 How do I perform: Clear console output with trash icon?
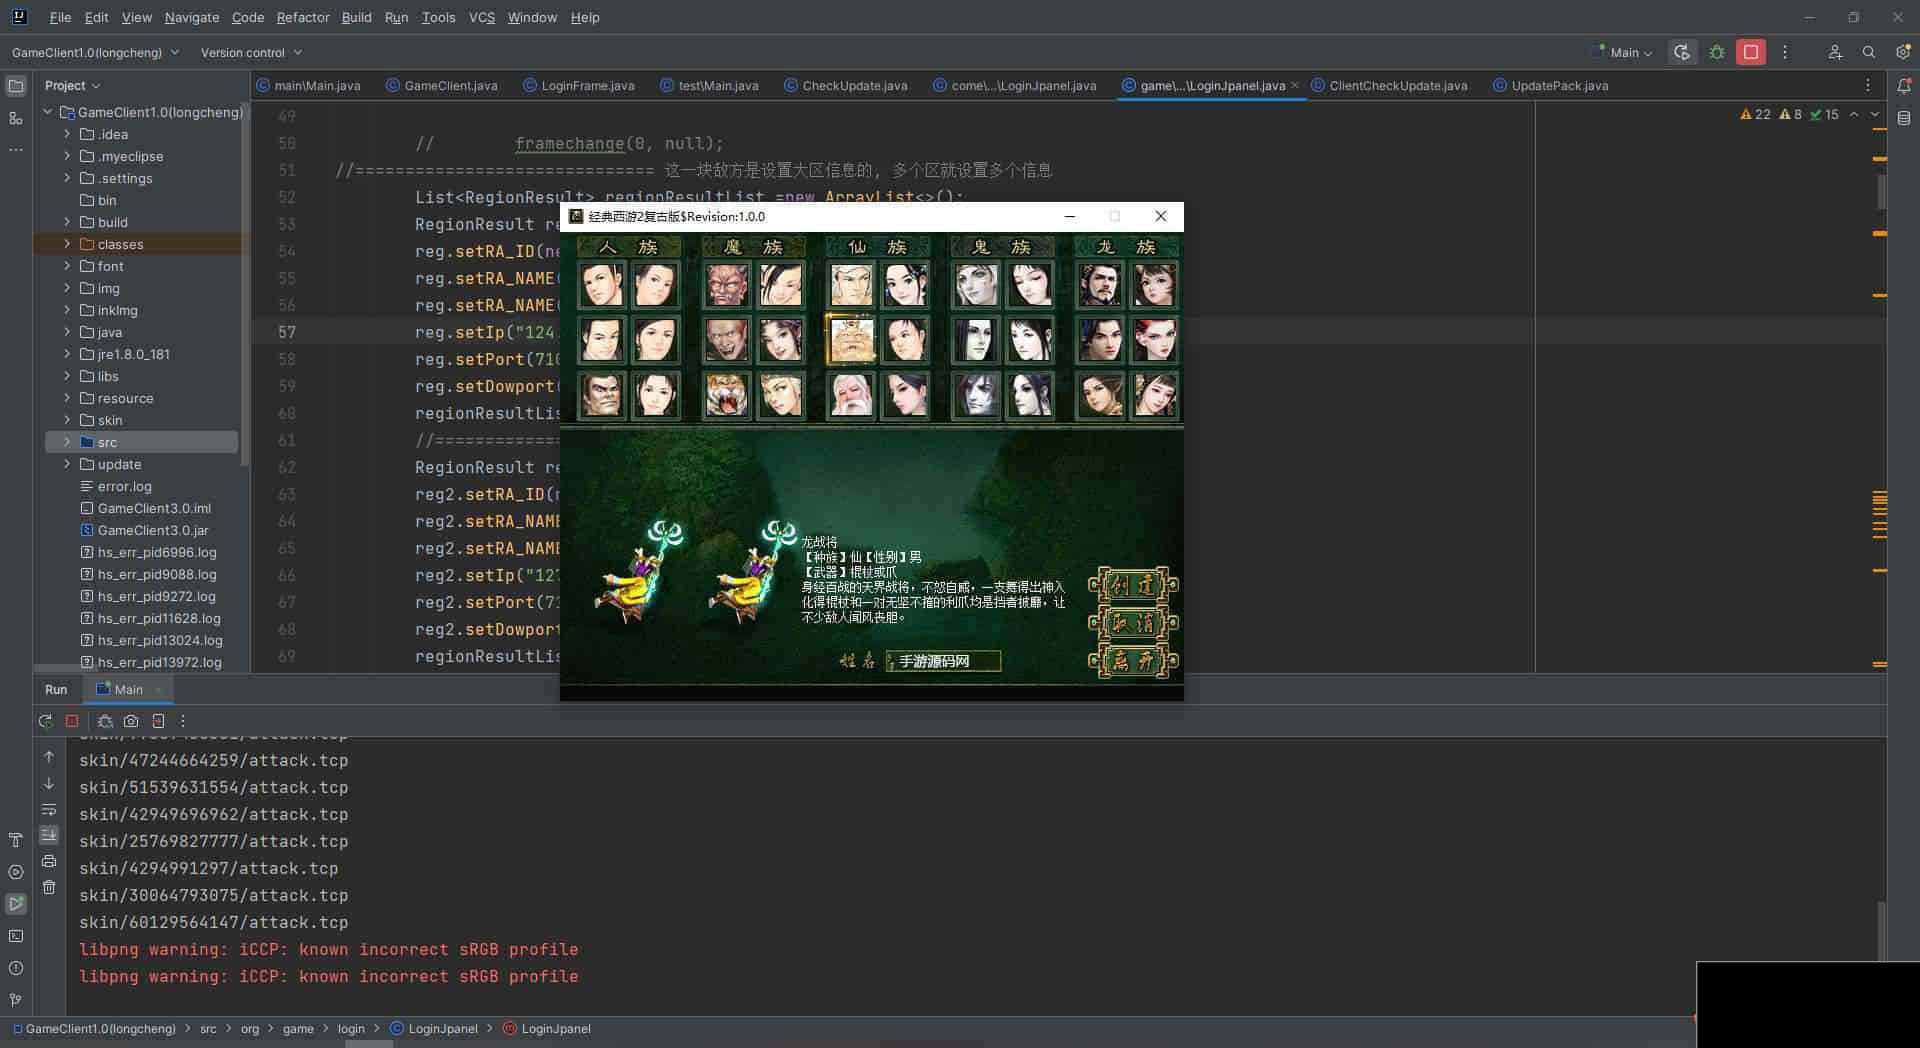point(49,887)
